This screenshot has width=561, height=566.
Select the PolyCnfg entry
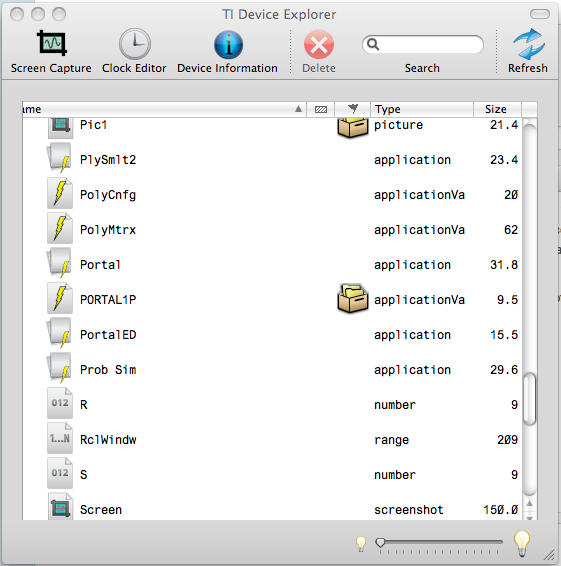point(108,195)
